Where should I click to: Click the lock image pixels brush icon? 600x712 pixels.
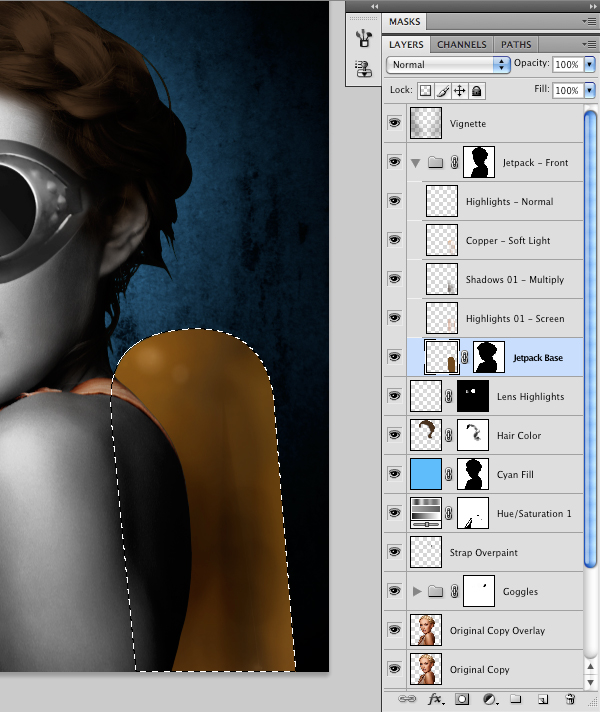click(x=443, y=91)
